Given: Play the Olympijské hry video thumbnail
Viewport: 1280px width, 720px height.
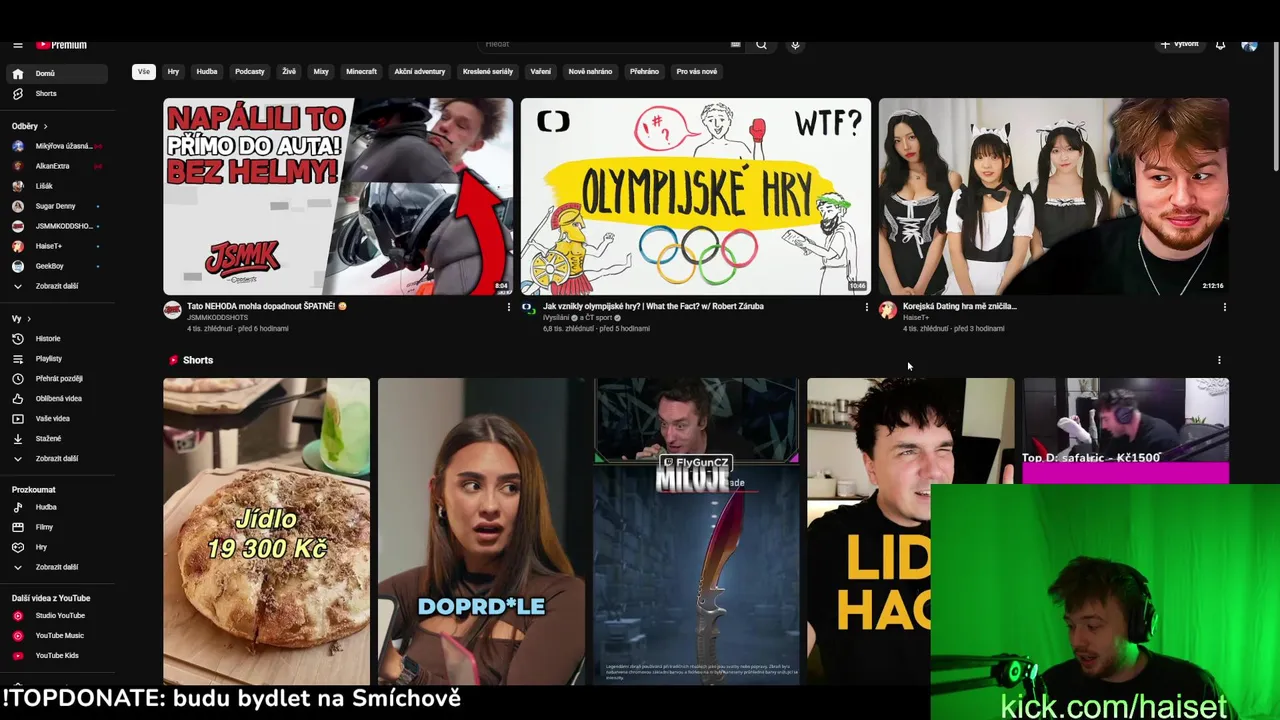Looking at the screenshot, I should pos(696,196).
